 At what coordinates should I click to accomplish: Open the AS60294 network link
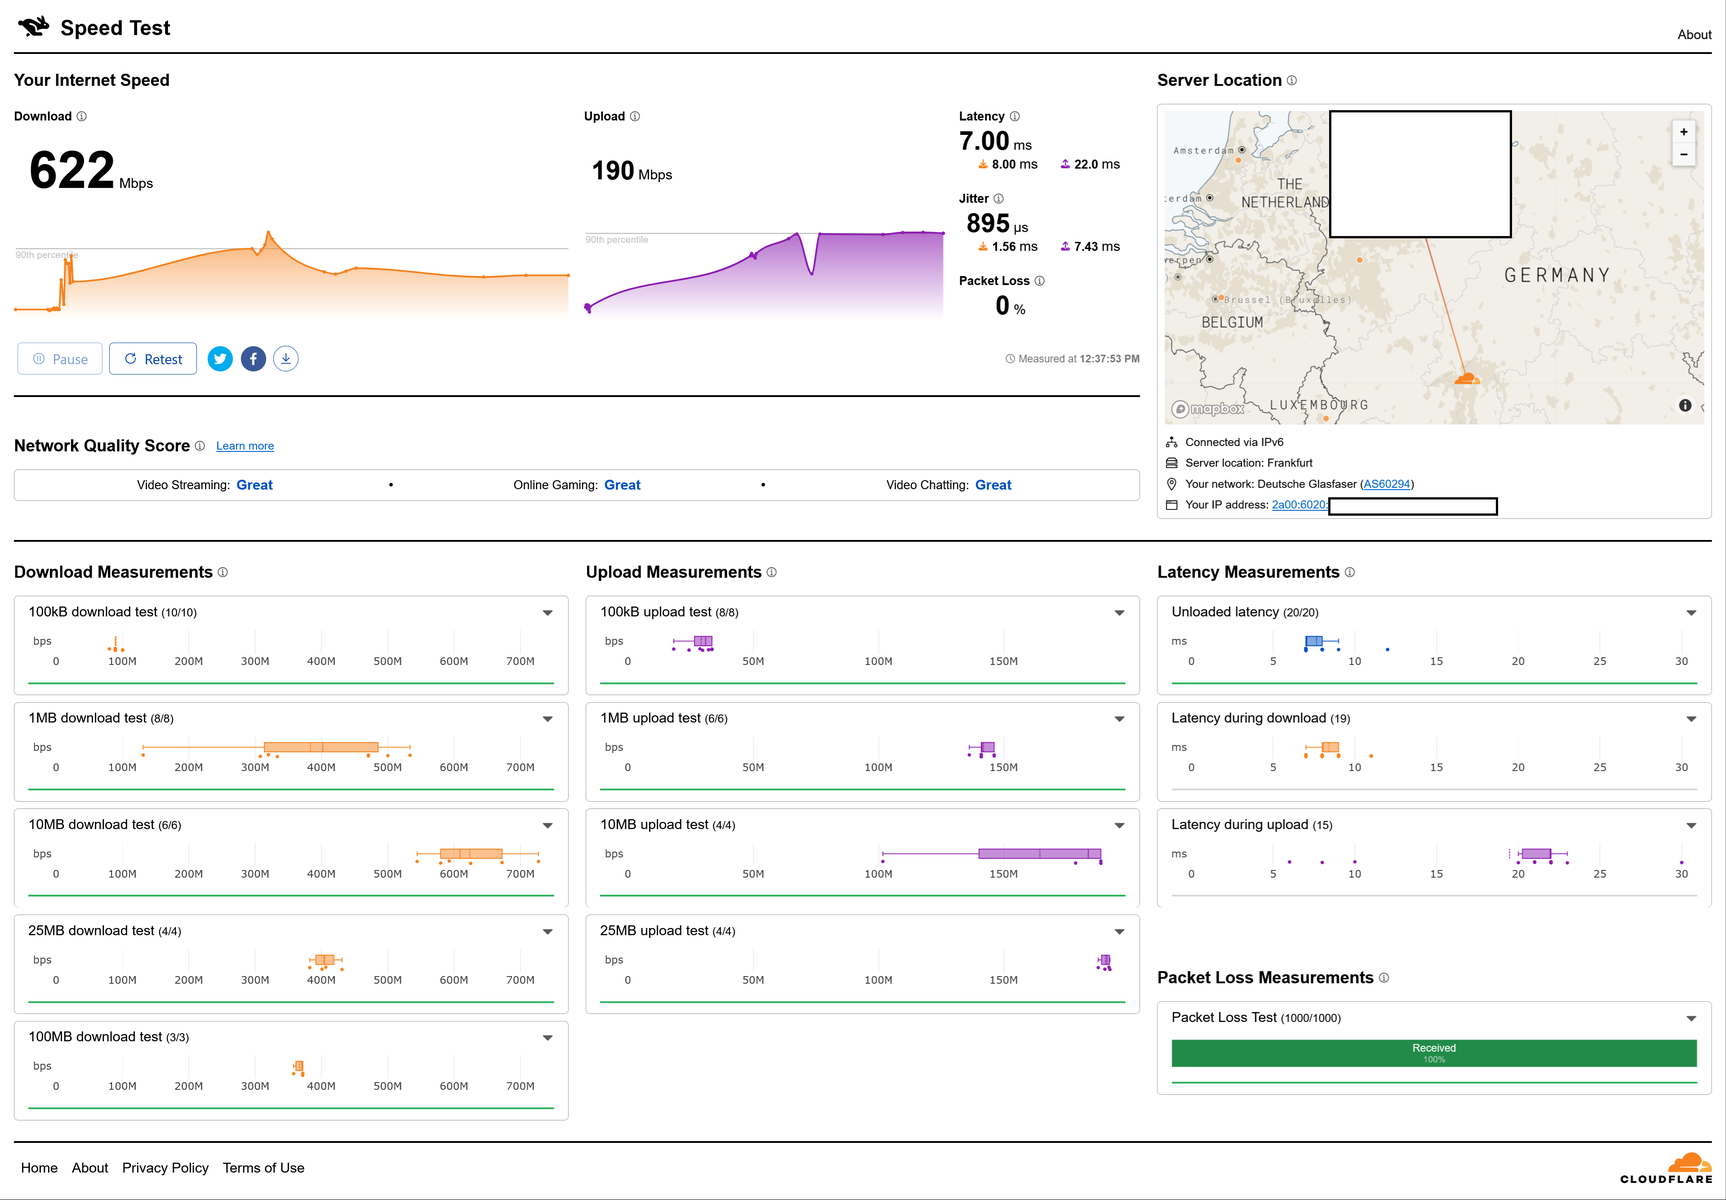click(x=1387, y=484)
